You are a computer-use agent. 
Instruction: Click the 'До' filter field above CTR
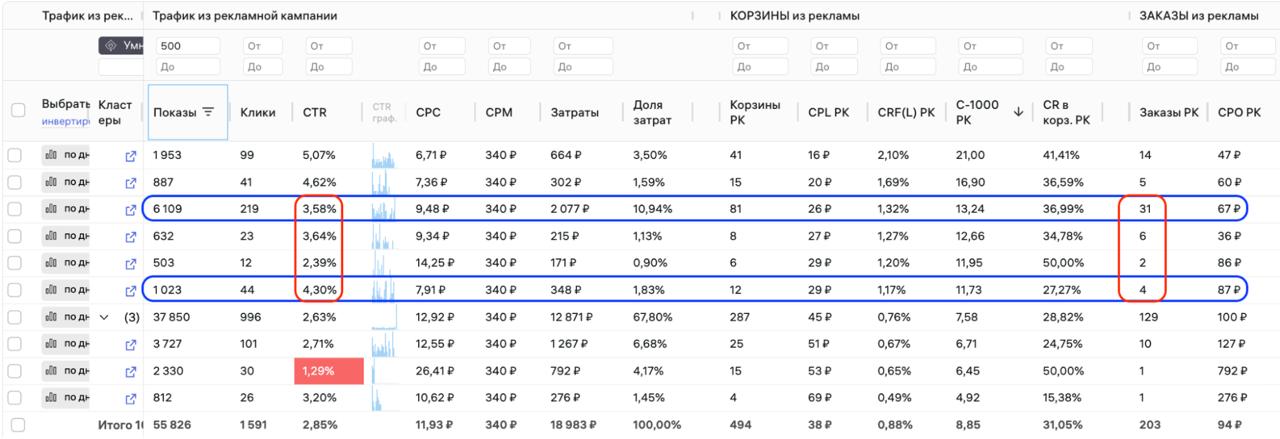[x=329, y=65]
